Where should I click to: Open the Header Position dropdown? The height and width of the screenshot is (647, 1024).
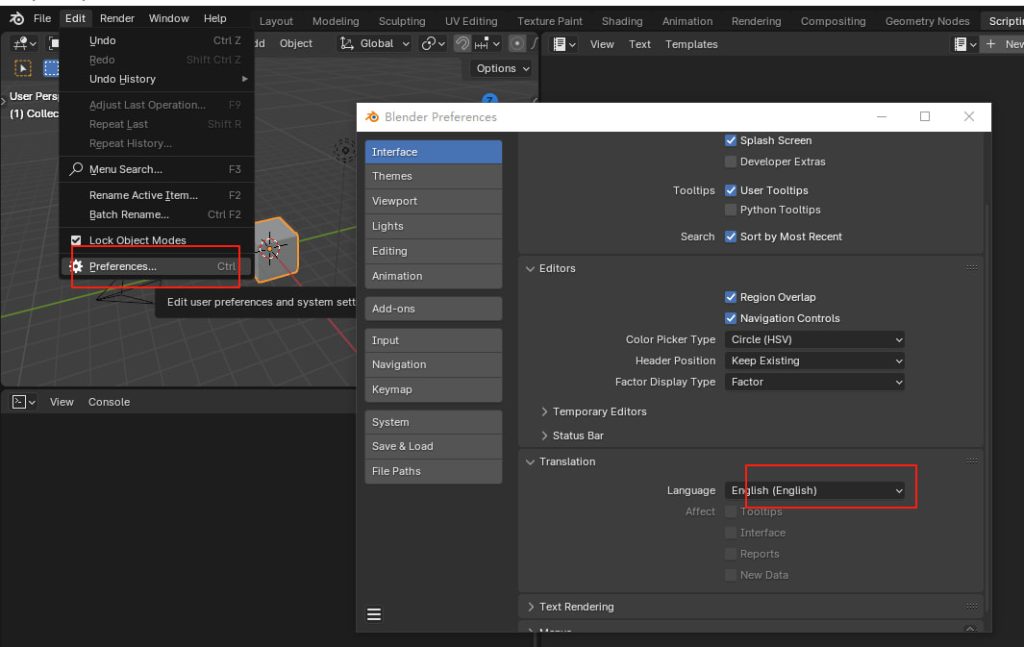pyautogui.click(x=814, y=360)
